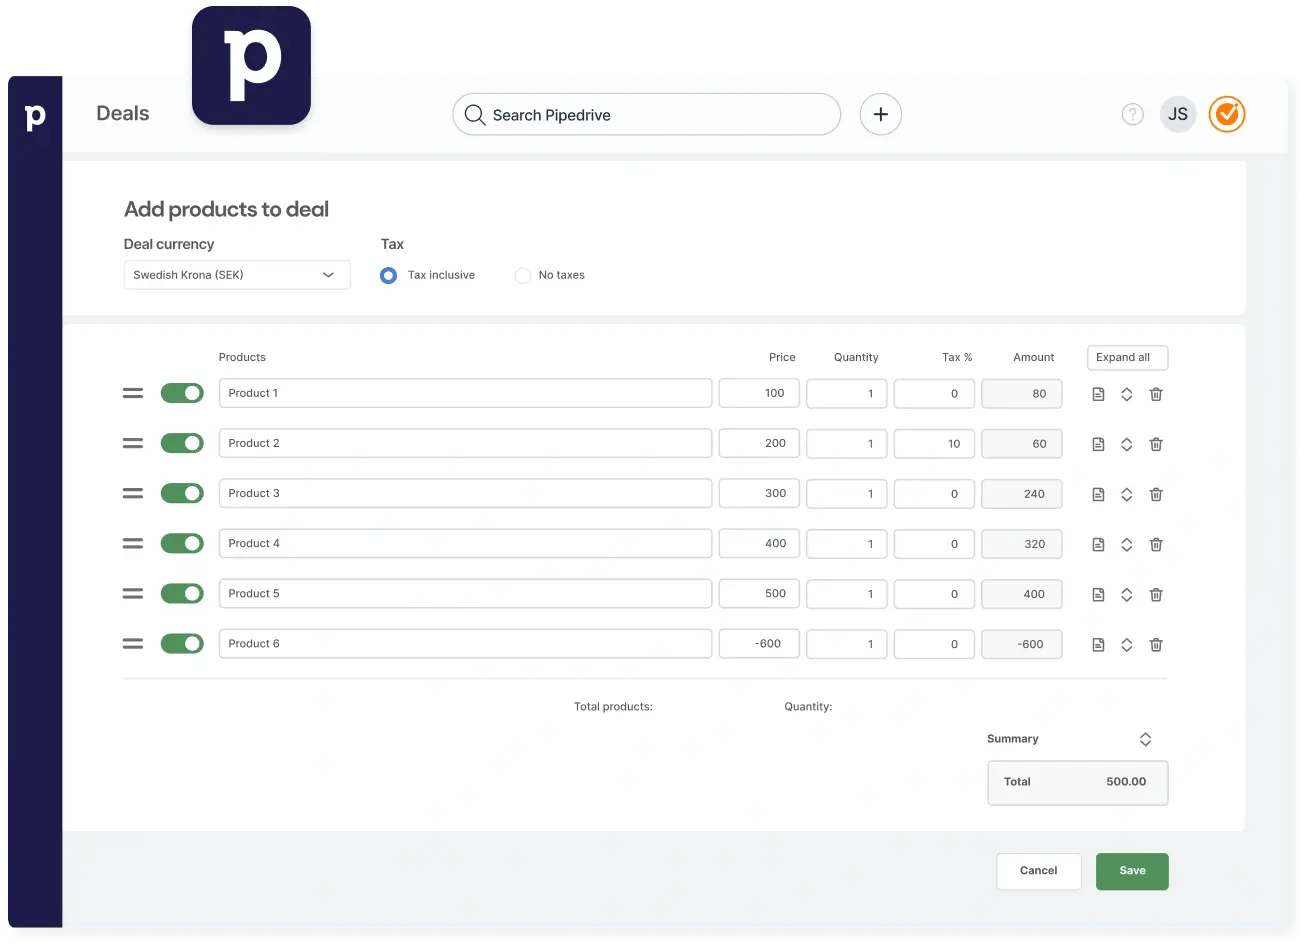Expand the Product 5 row details

[1127, 594]
